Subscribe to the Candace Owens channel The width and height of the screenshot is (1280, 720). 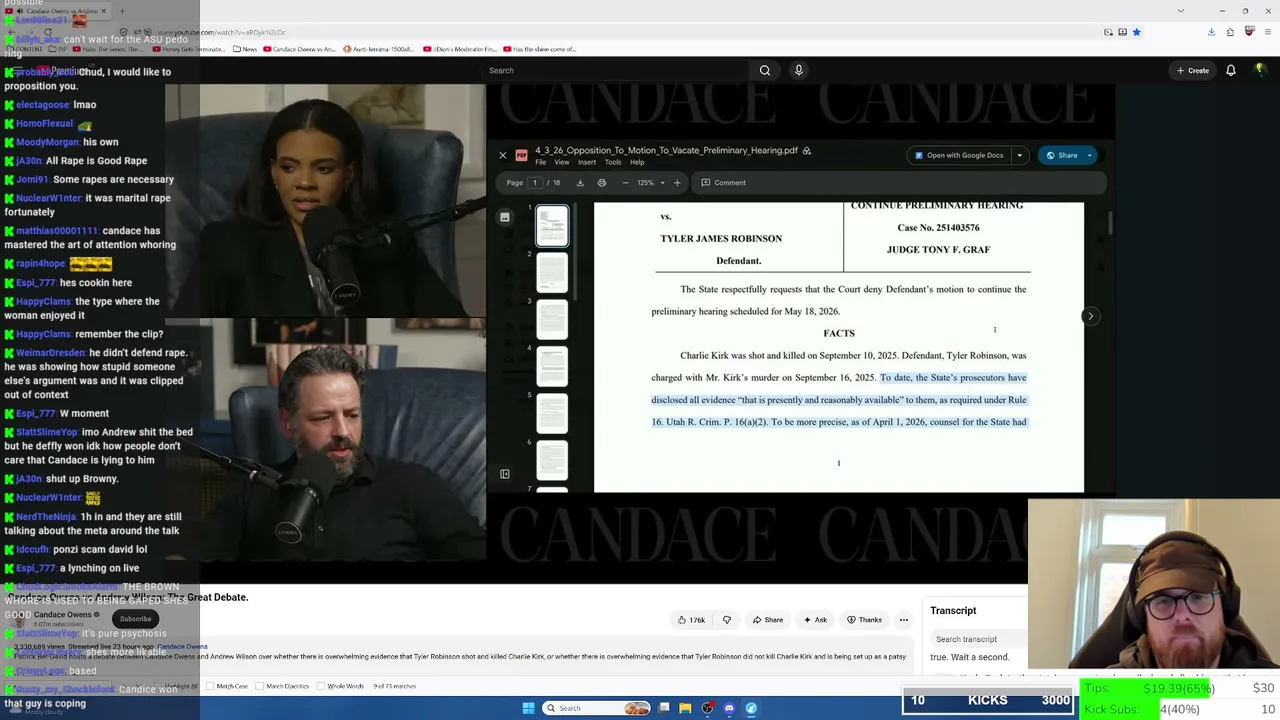coord(136,619)
